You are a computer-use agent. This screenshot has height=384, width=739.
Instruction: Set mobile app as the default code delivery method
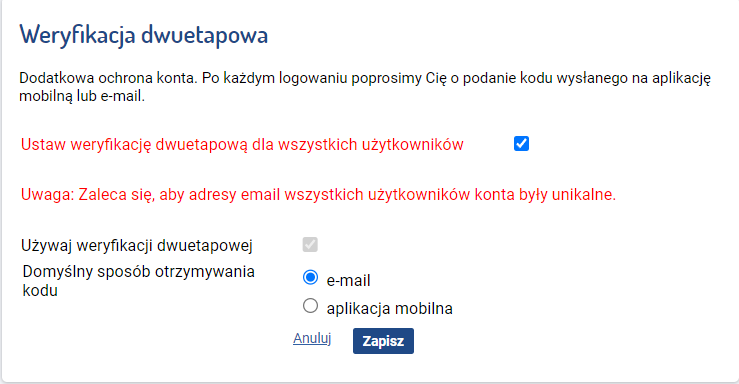(x=310, y=305)
